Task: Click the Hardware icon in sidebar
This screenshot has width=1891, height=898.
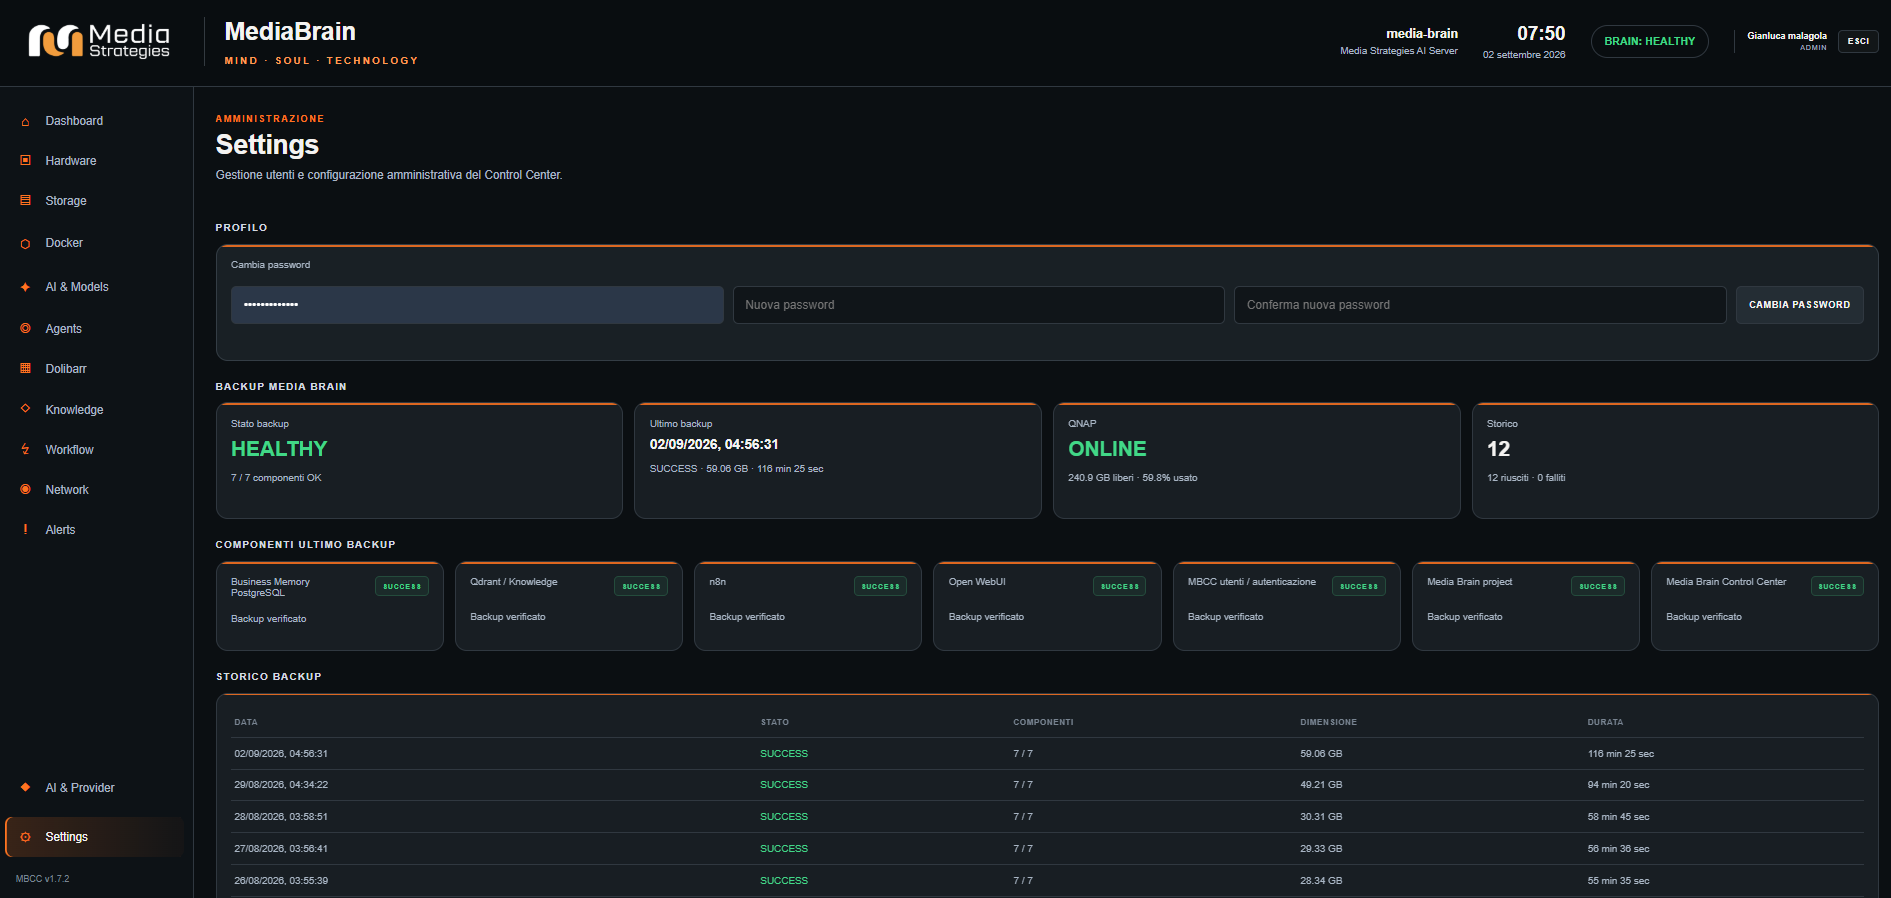Action: tap(25, 161)
